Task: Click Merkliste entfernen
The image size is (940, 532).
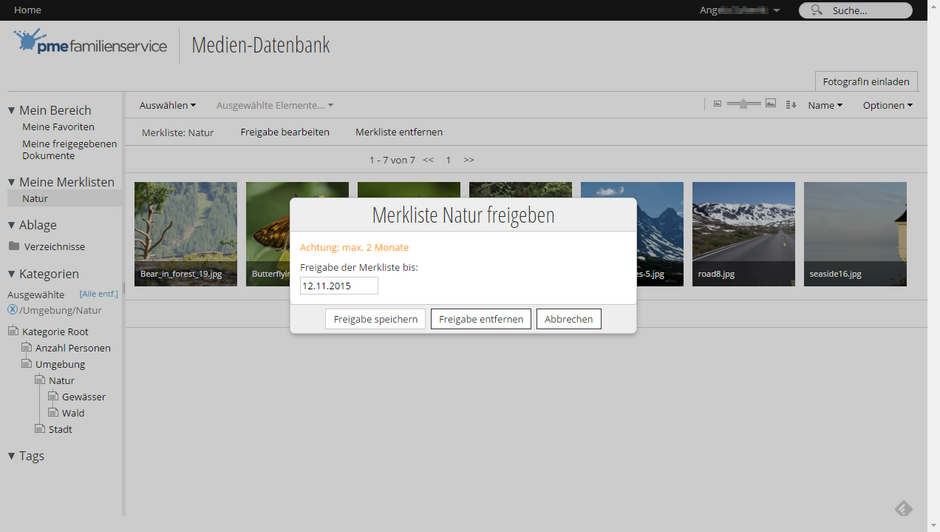Action: click(399, 132)
